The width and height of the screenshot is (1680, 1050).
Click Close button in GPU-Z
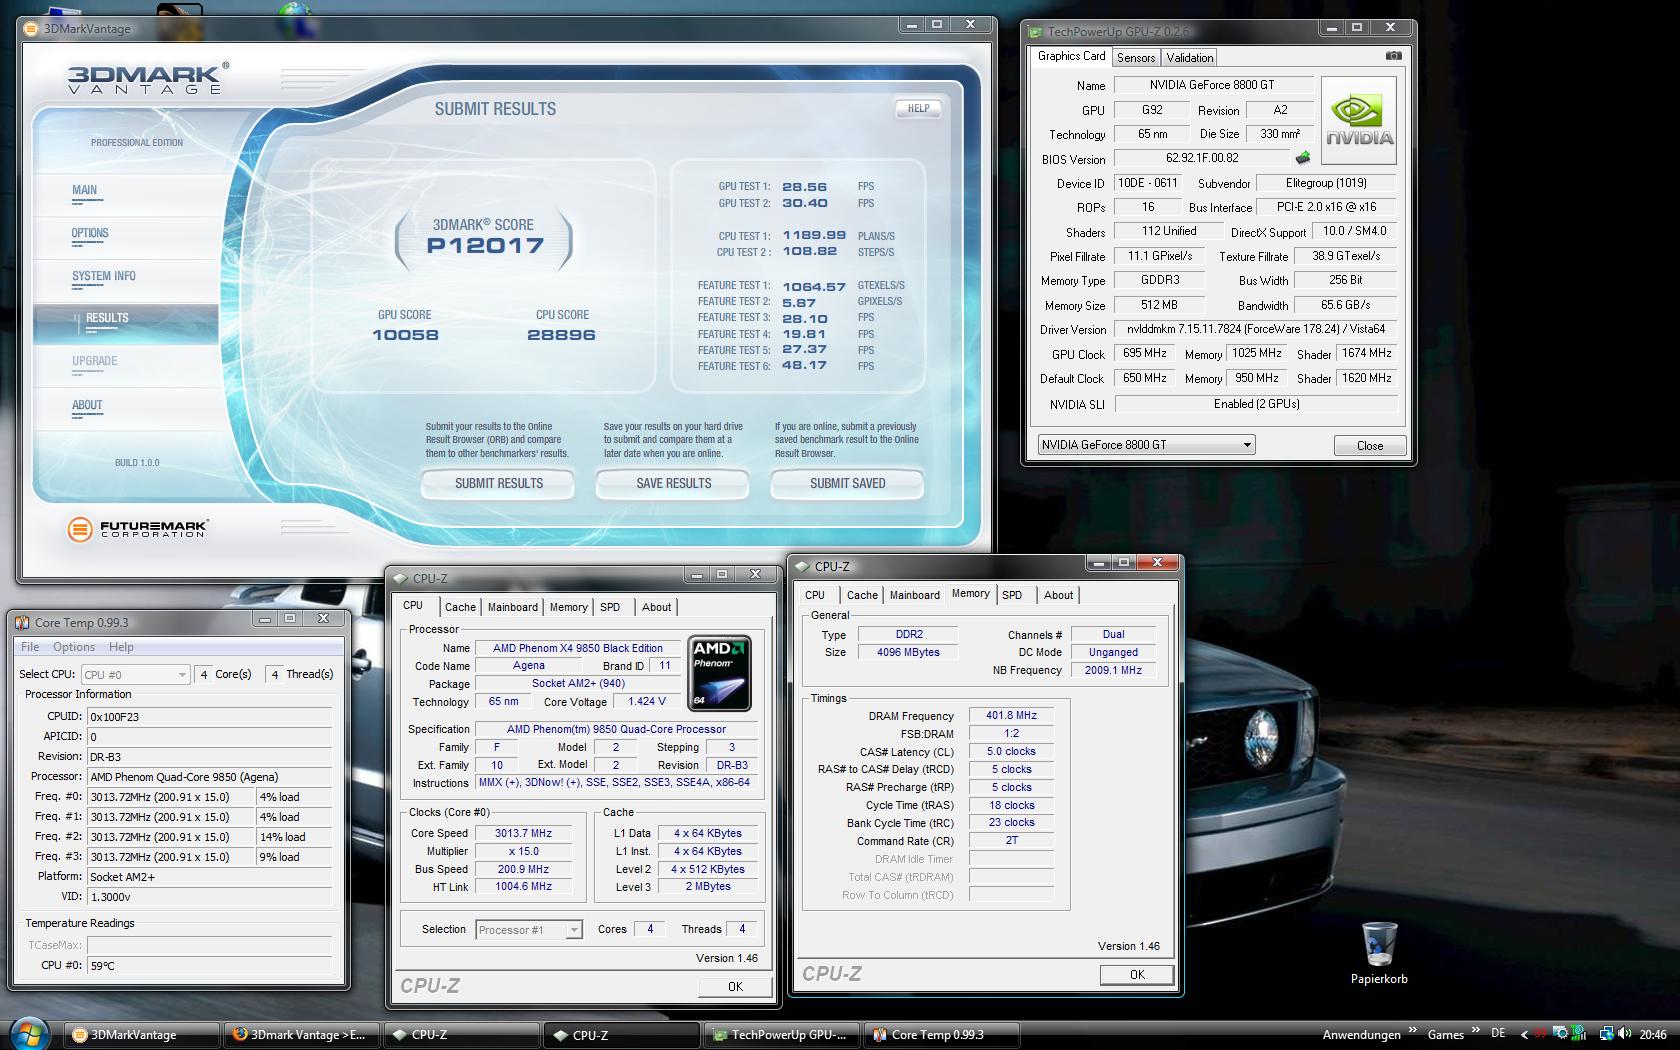pos(1370,446)
